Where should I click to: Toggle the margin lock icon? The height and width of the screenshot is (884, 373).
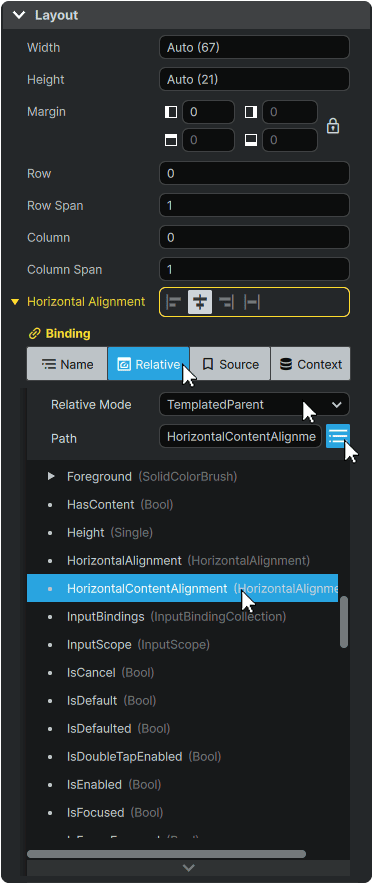click(333, 126)
